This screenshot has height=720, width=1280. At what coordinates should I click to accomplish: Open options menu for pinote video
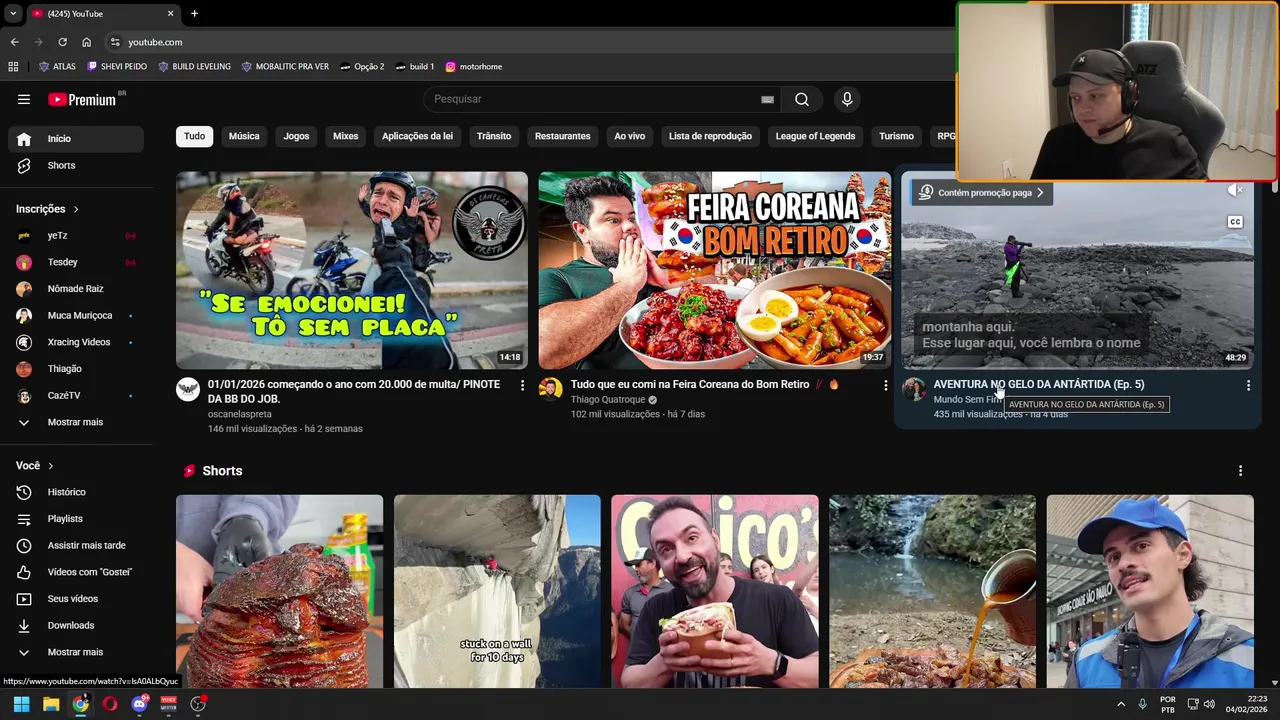pyautogui.click(x=522, y=385)
